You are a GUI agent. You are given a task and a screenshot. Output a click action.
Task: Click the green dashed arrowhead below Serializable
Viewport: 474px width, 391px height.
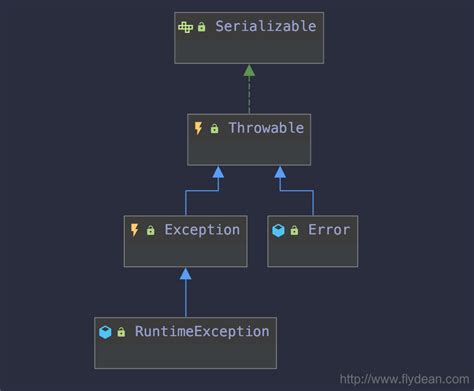249,70
